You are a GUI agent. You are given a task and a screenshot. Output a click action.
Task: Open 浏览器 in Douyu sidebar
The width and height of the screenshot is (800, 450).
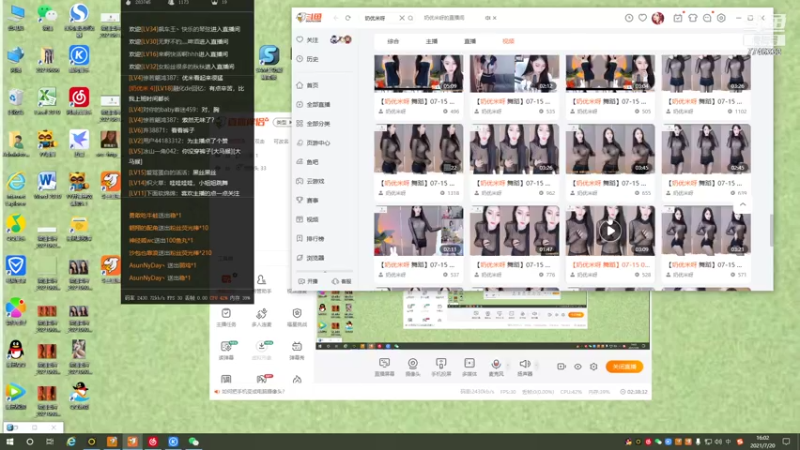point(311,258)
